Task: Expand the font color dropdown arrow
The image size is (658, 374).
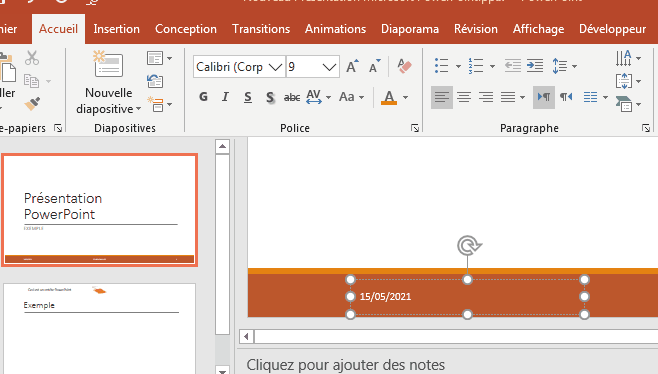Action: pyautogui.click(x=405, y=97)
